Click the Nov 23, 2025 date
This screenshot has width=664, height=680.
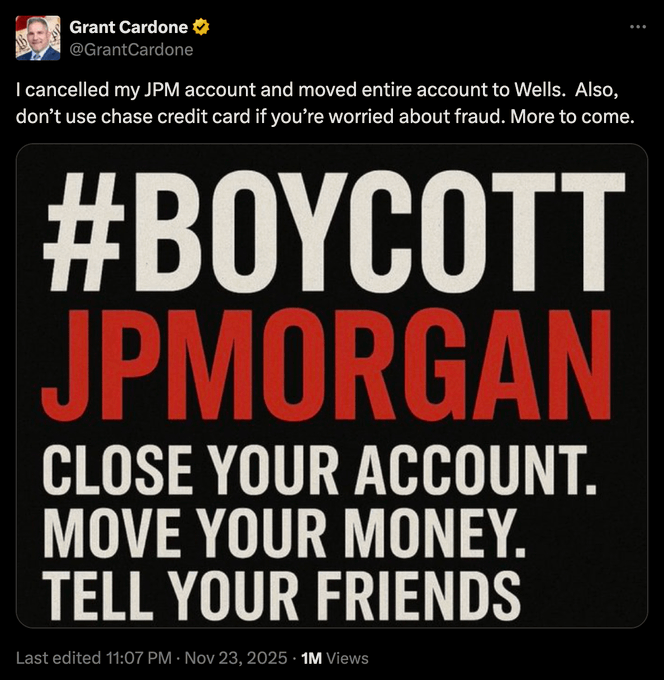coord(236,658)
